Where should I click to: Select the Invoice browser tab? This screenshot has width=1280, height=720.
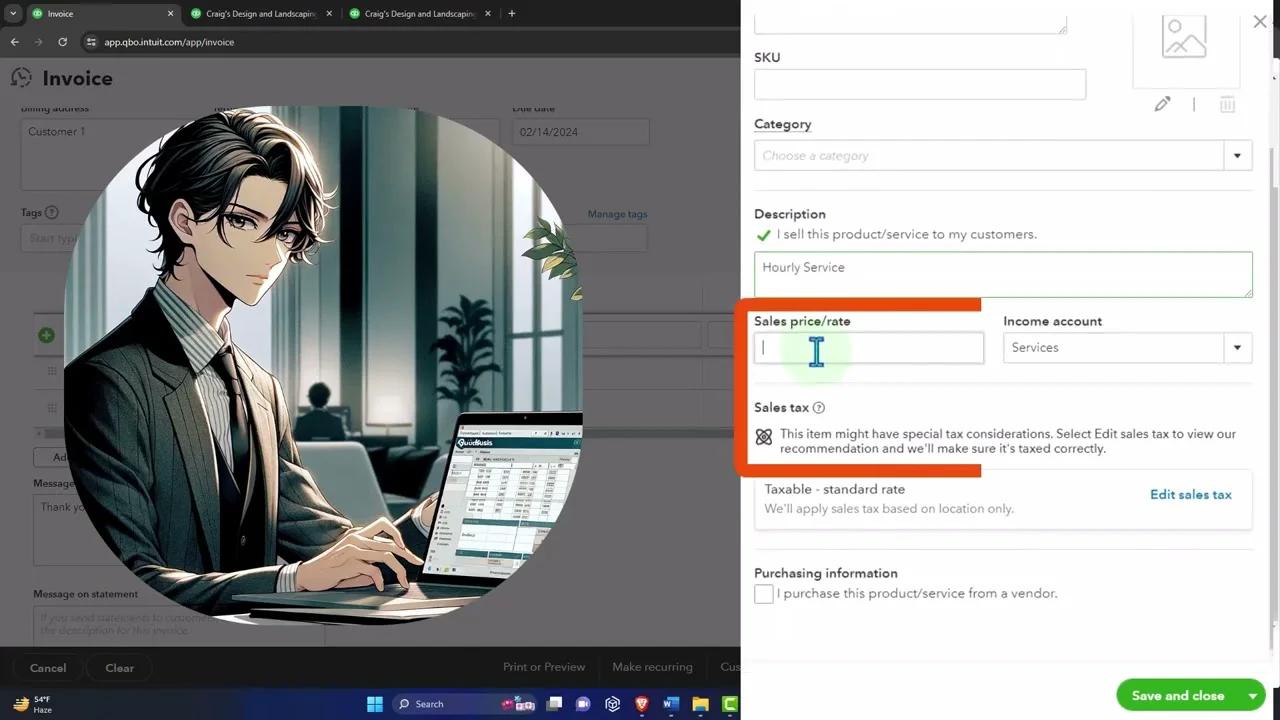pyautogui.click(x=100, y=14)
